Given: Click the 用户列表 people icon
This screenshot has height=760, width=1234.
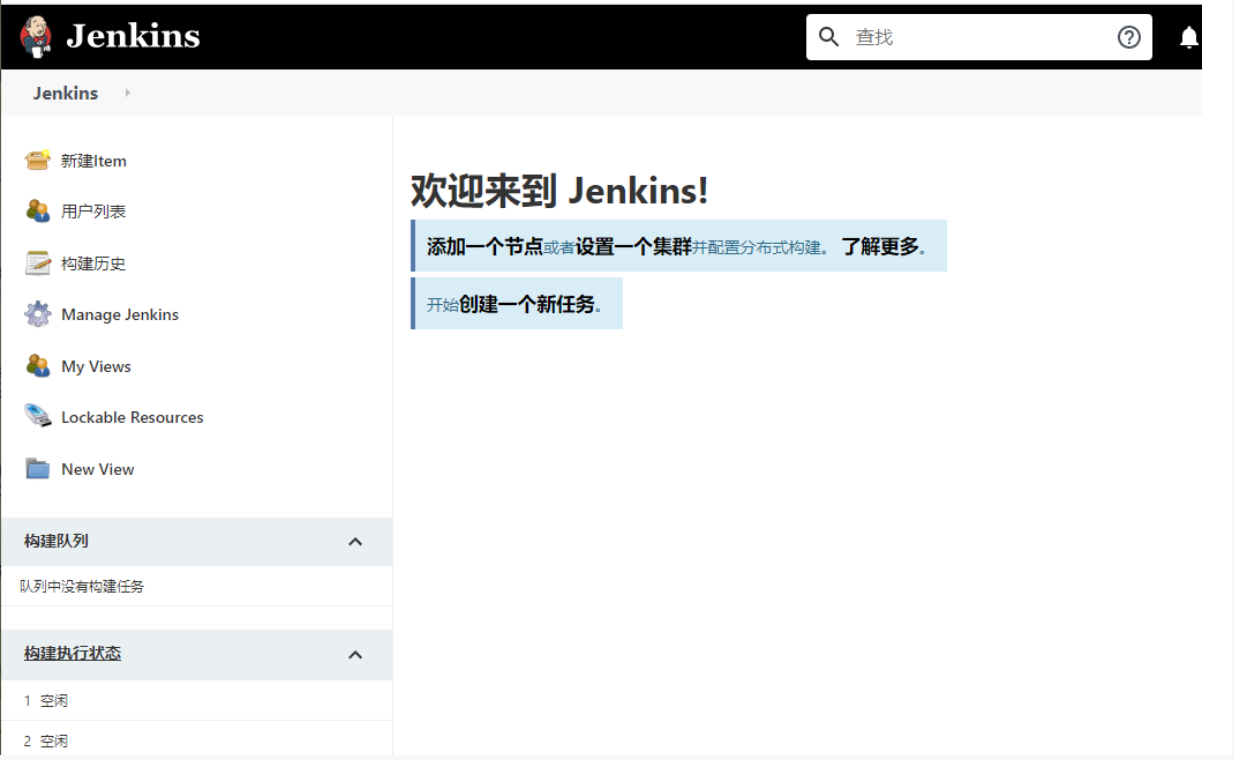Looking at the screenshot, I should (38, 211).
